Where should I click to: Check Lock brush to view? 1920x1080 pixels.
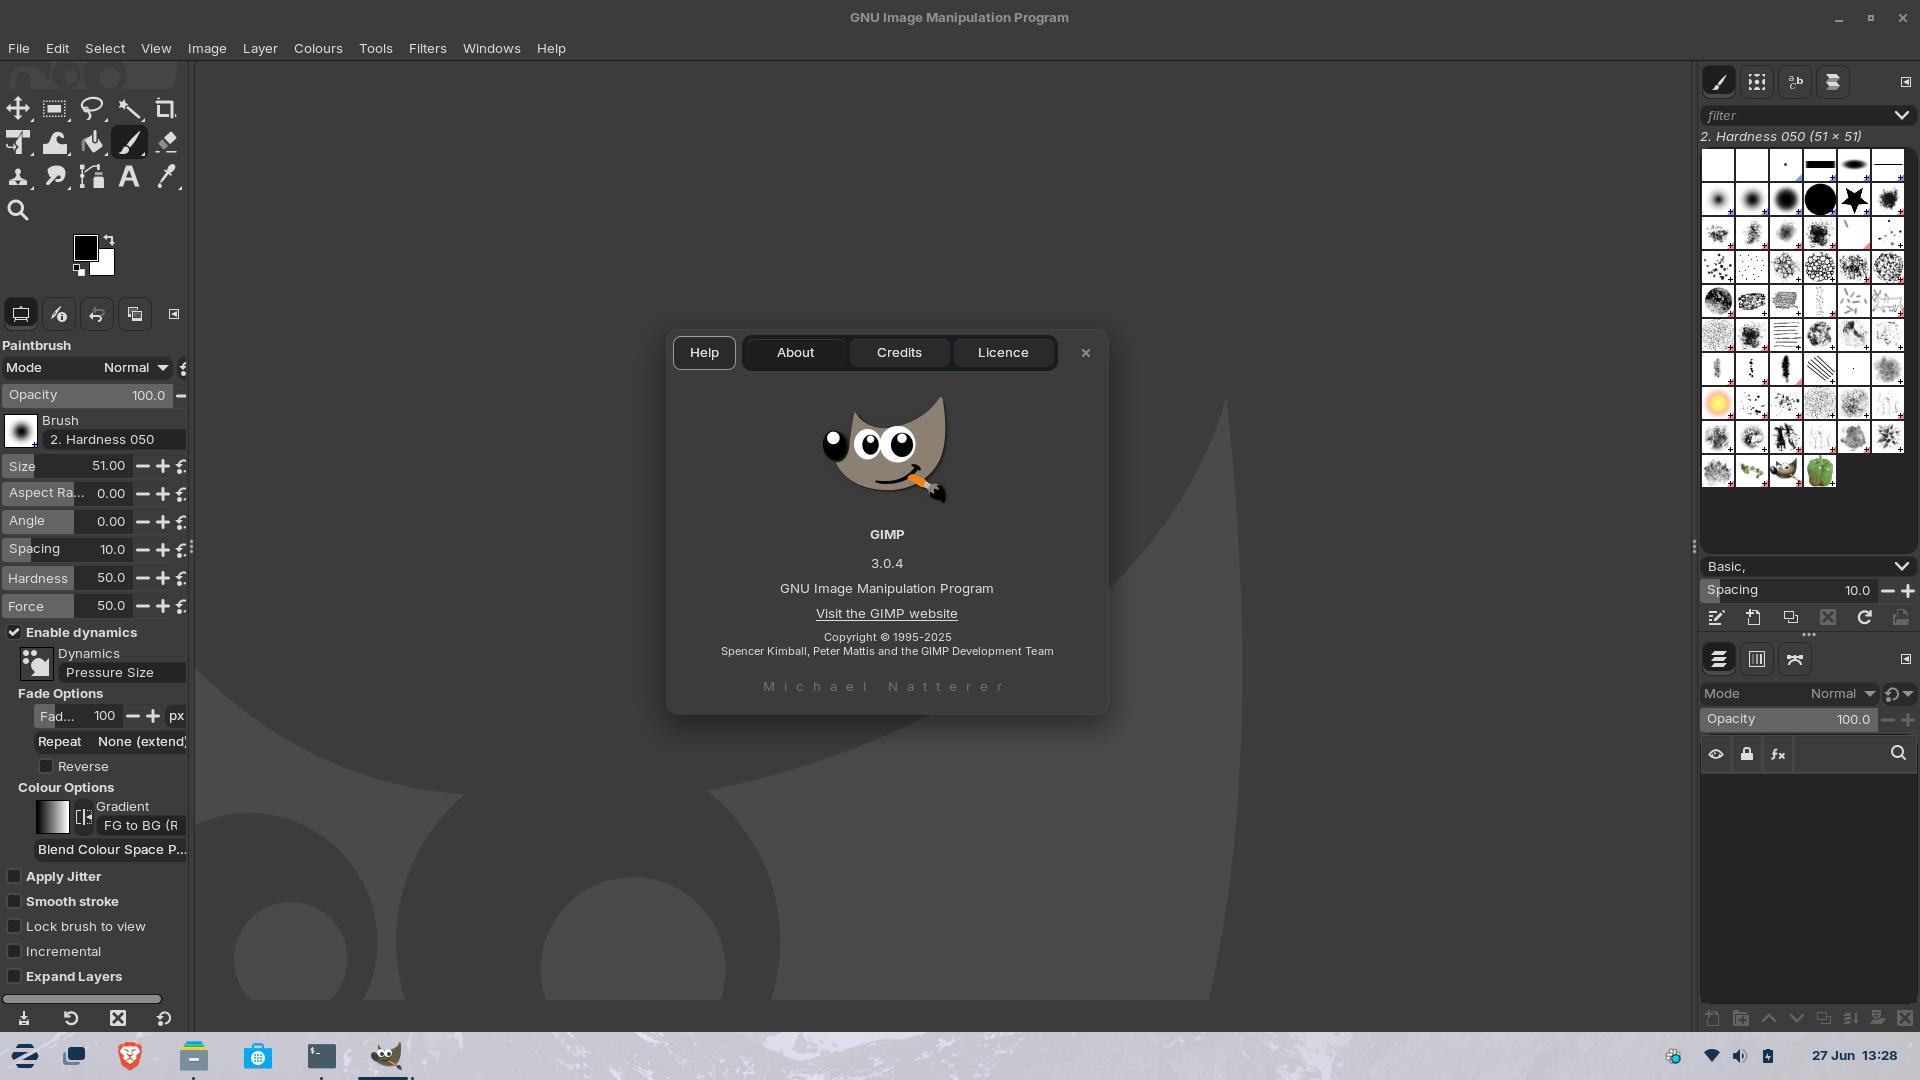click(14, 926)
